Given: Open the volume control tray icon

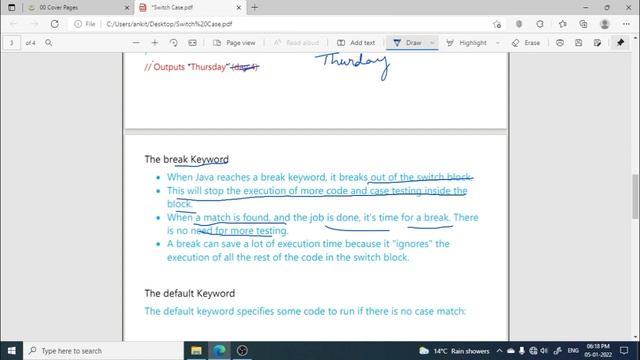Looking at the screenshot, I should click(x=544, y=351).
